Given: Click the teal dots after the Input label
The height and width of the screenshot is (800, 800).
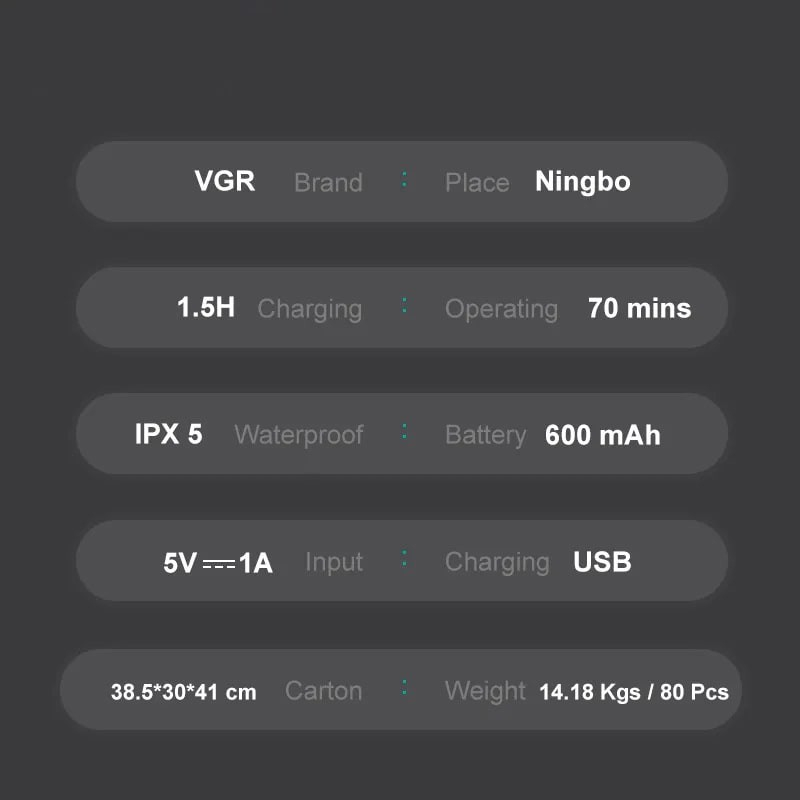Looking at the screenshot, I should click(x=404, y=559).
